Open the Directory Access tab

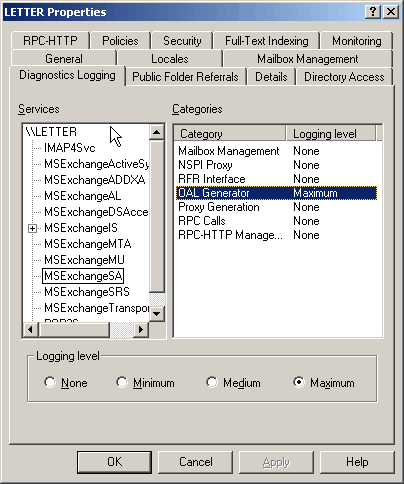(344, 77)
